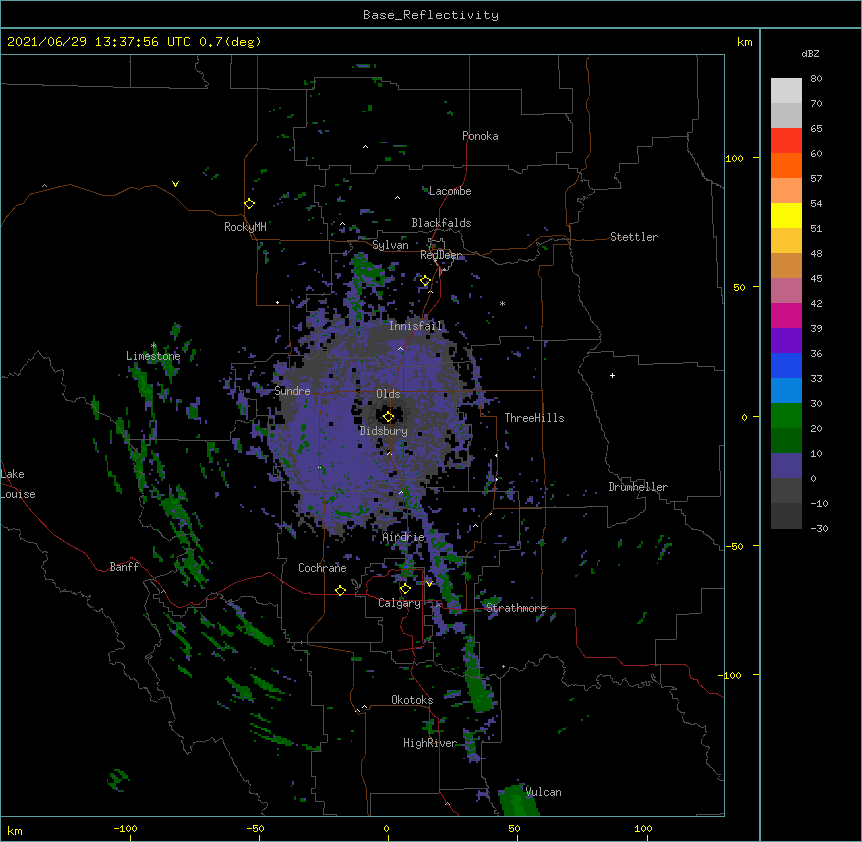Viewport: 862px width, 842px height.
Task: Pick the green 20-30 dBZ legend swatch
Action: point(786,416)
